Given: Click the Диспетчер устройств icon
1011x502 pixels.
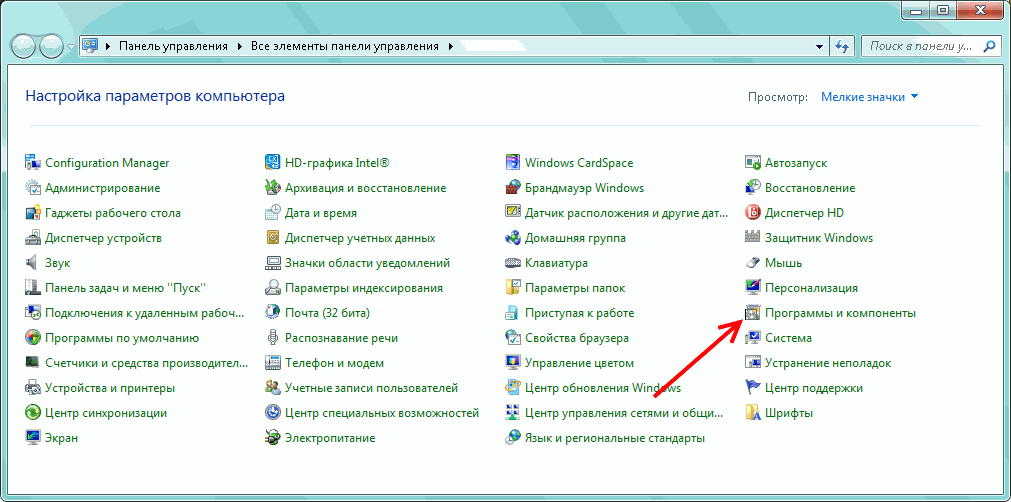Looking at the screenshot, I should click(x=33, y=238).
